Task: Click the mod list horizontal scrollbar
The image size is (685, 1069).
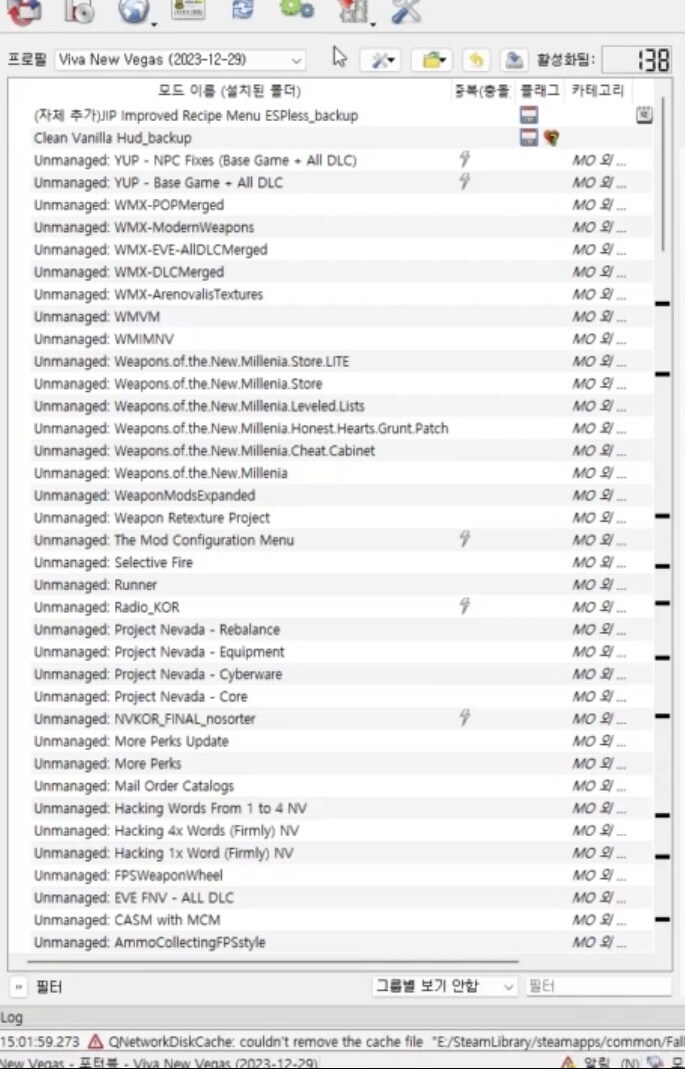Action: point(273,961)
